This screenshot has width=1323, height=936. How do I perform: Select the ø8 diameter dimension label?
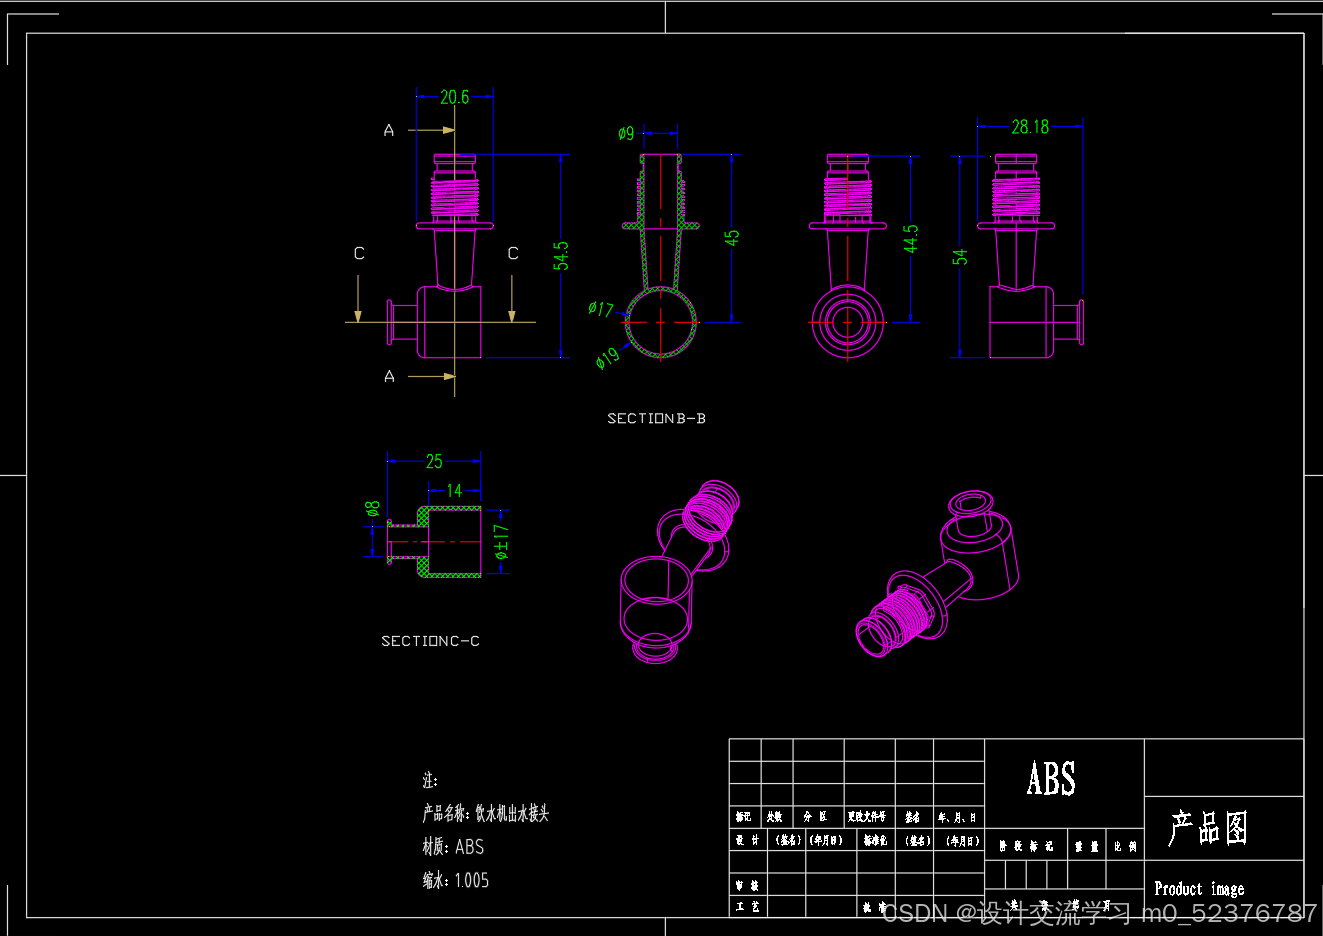pos(373,509)
